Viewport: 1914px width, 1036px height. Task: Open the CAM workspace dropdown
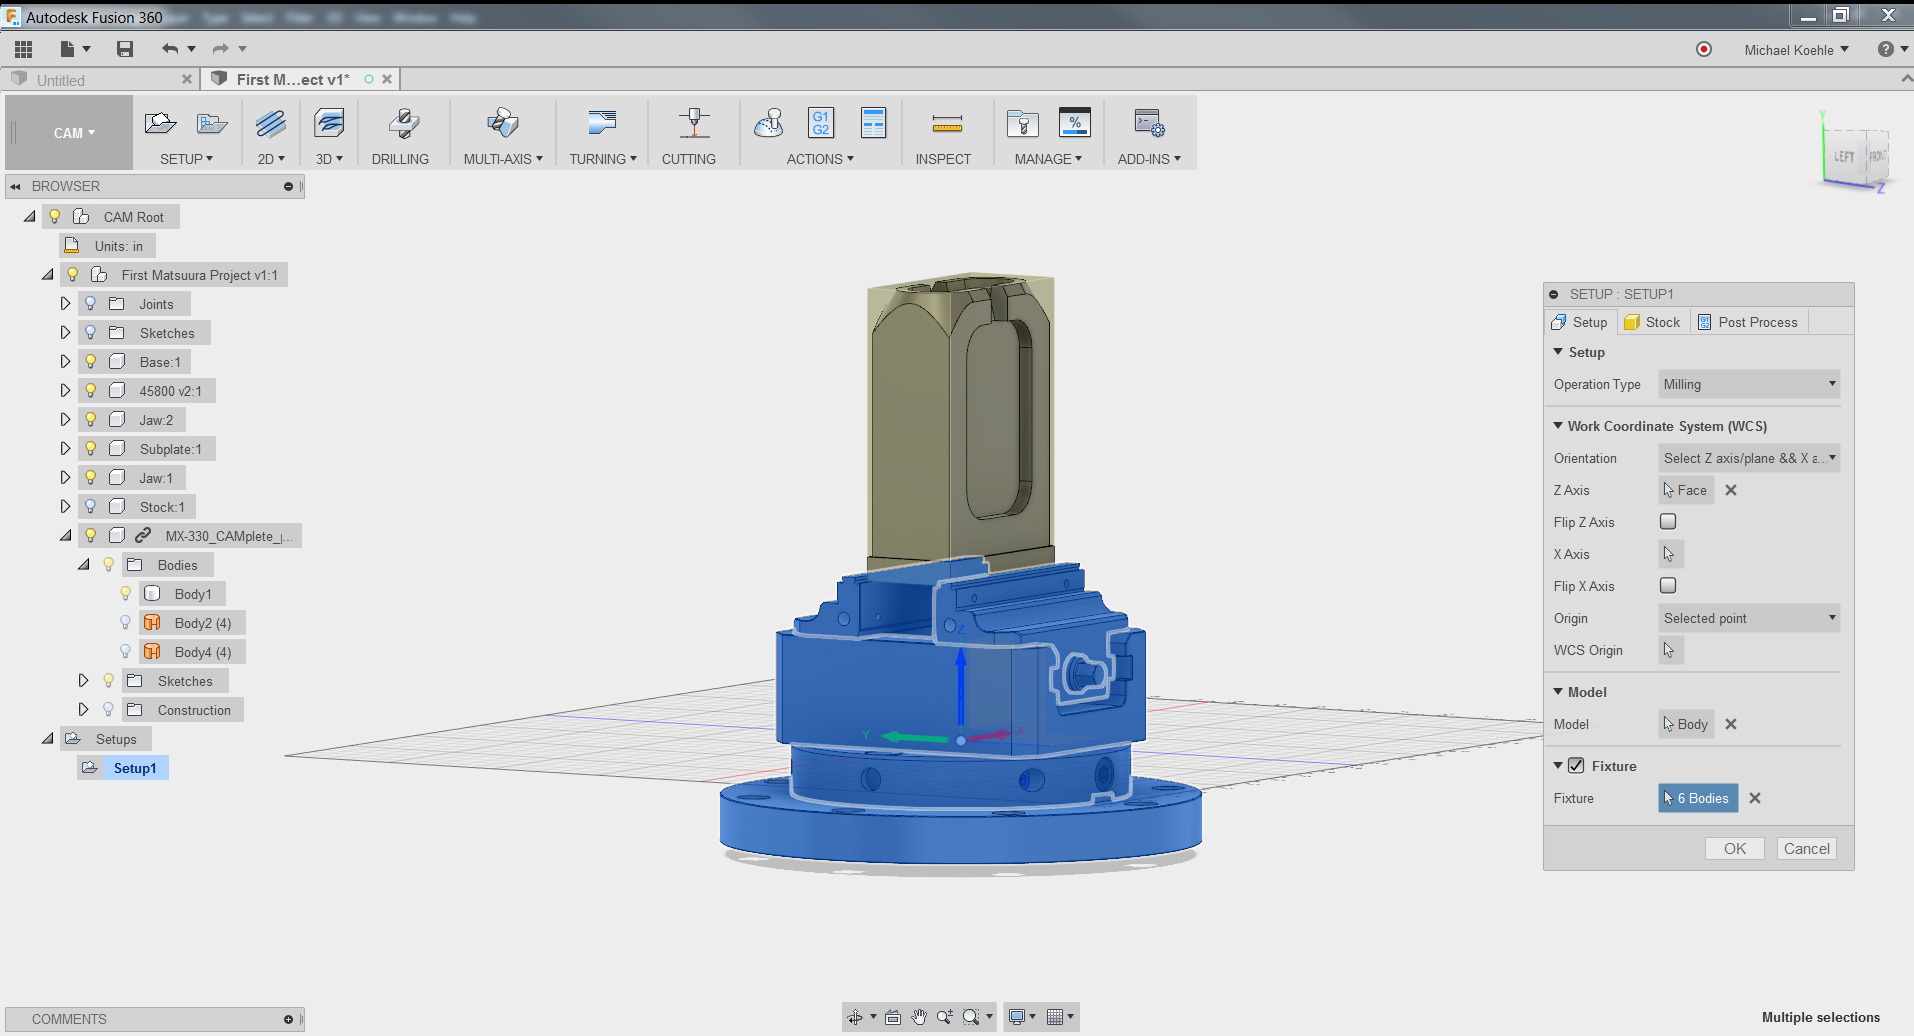click(74, 133)
